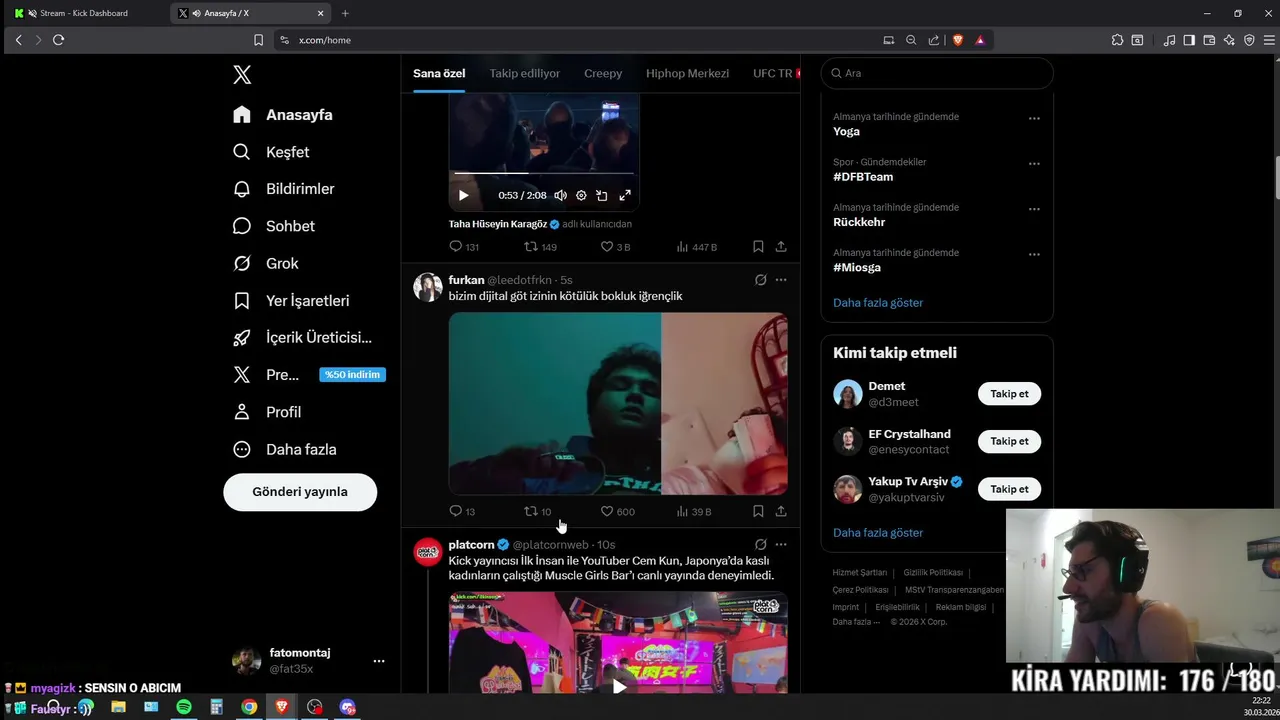The image size is (1280, 720).
Task: Click Gönderi yayınla button
Action: click(300, 492)
